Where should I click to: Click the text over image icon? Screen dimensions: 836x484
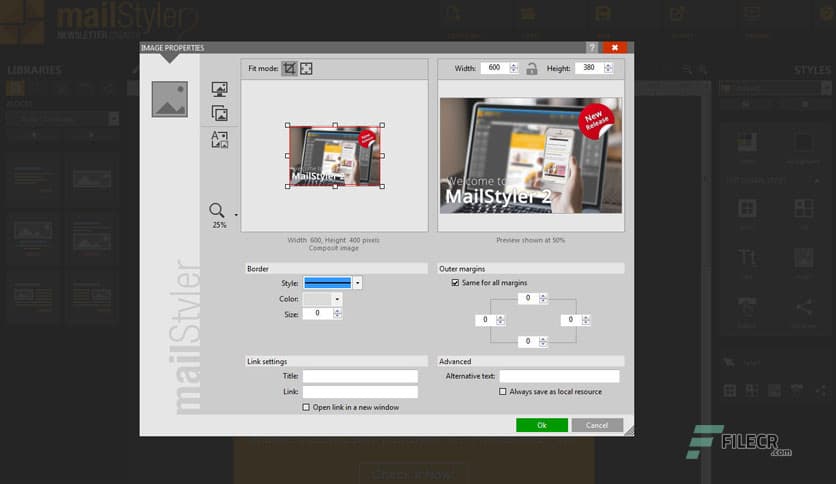pyautogui.click(x=220, y=139)
